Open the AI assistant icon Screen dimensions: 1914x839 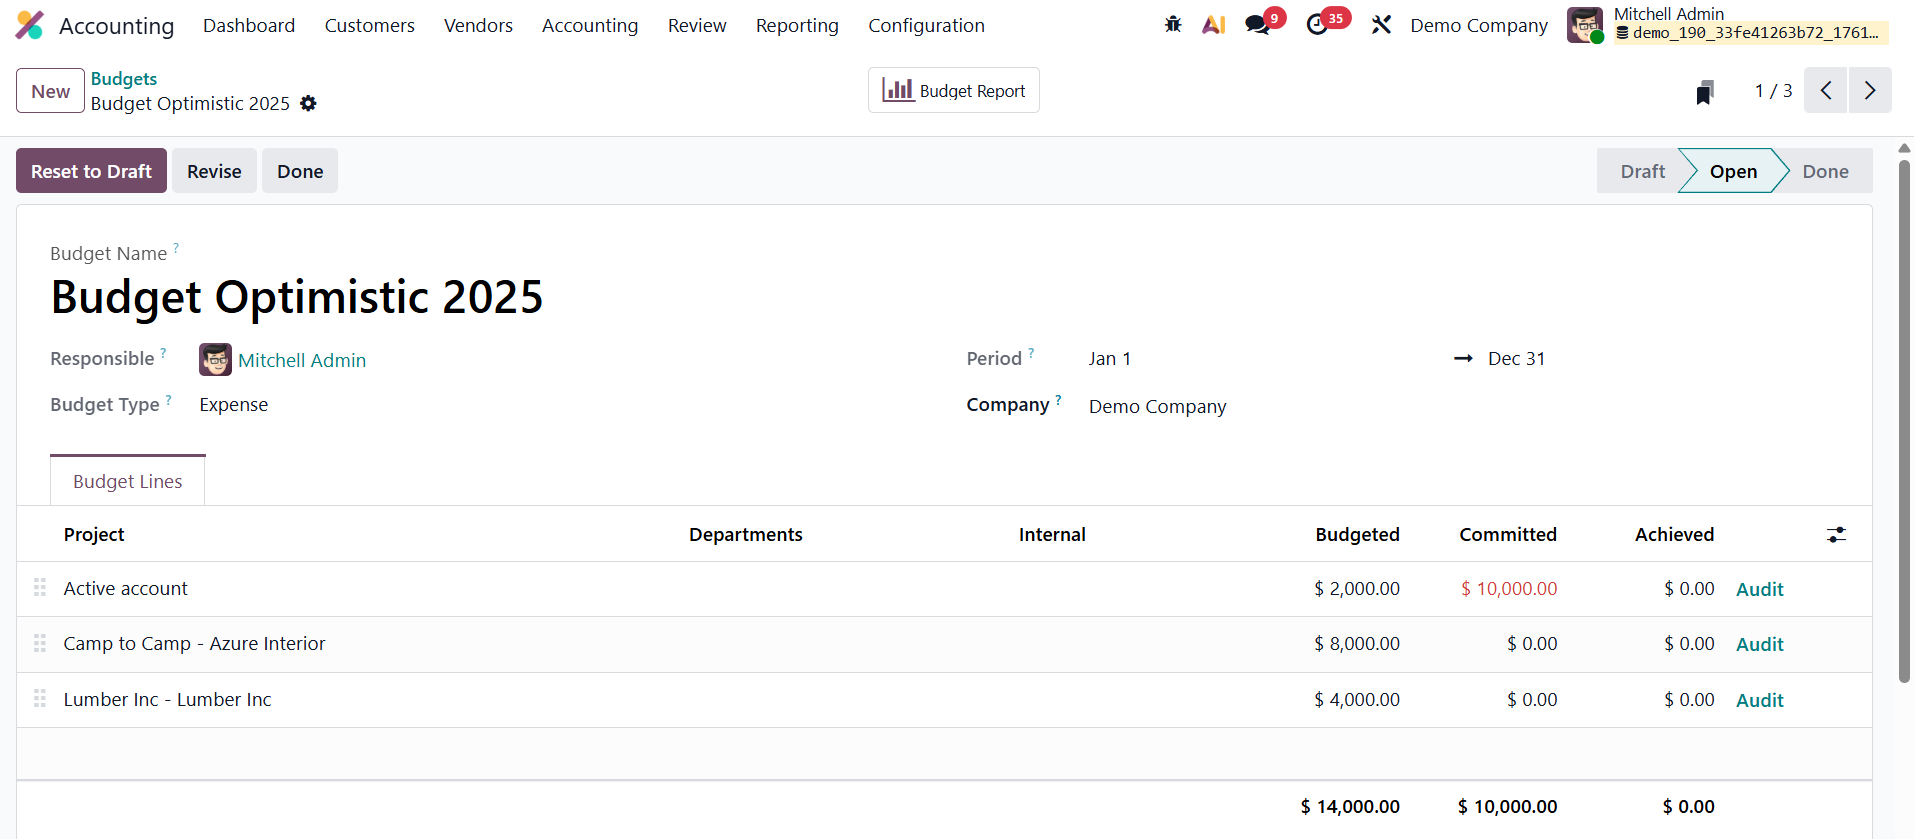click(x=1214, y=25)
